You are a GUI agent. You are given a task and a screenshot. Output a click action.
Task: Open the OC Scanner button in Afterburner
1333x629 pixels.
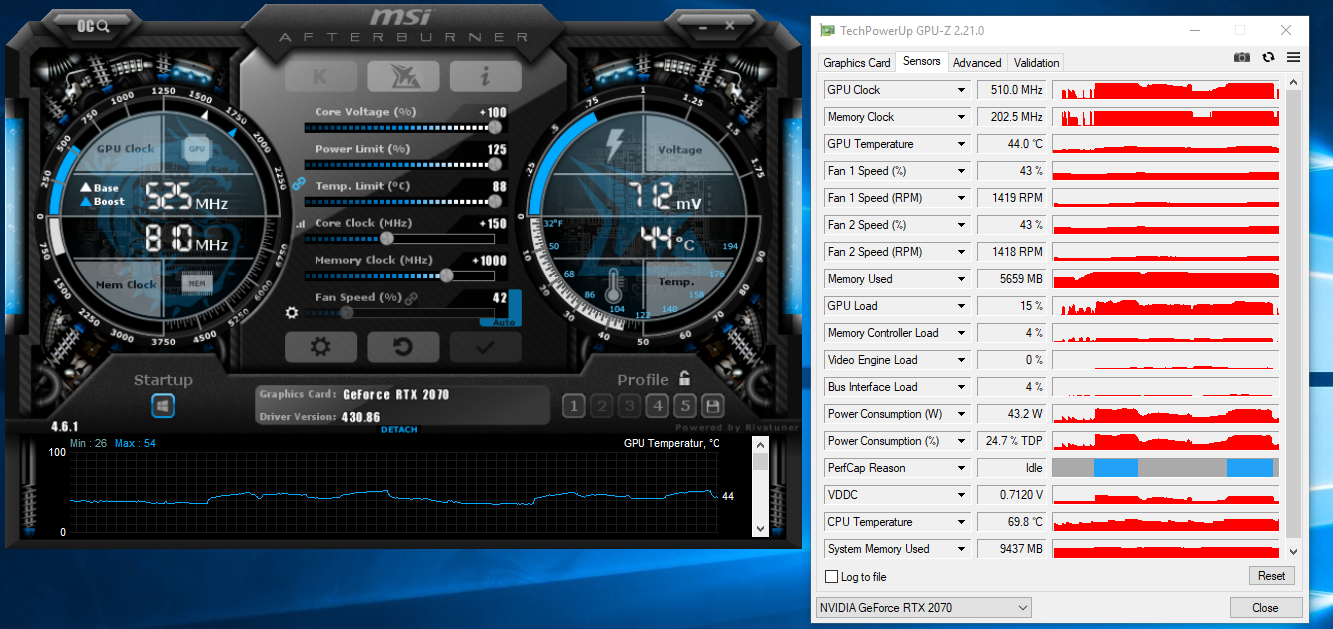tap(93, 24)
